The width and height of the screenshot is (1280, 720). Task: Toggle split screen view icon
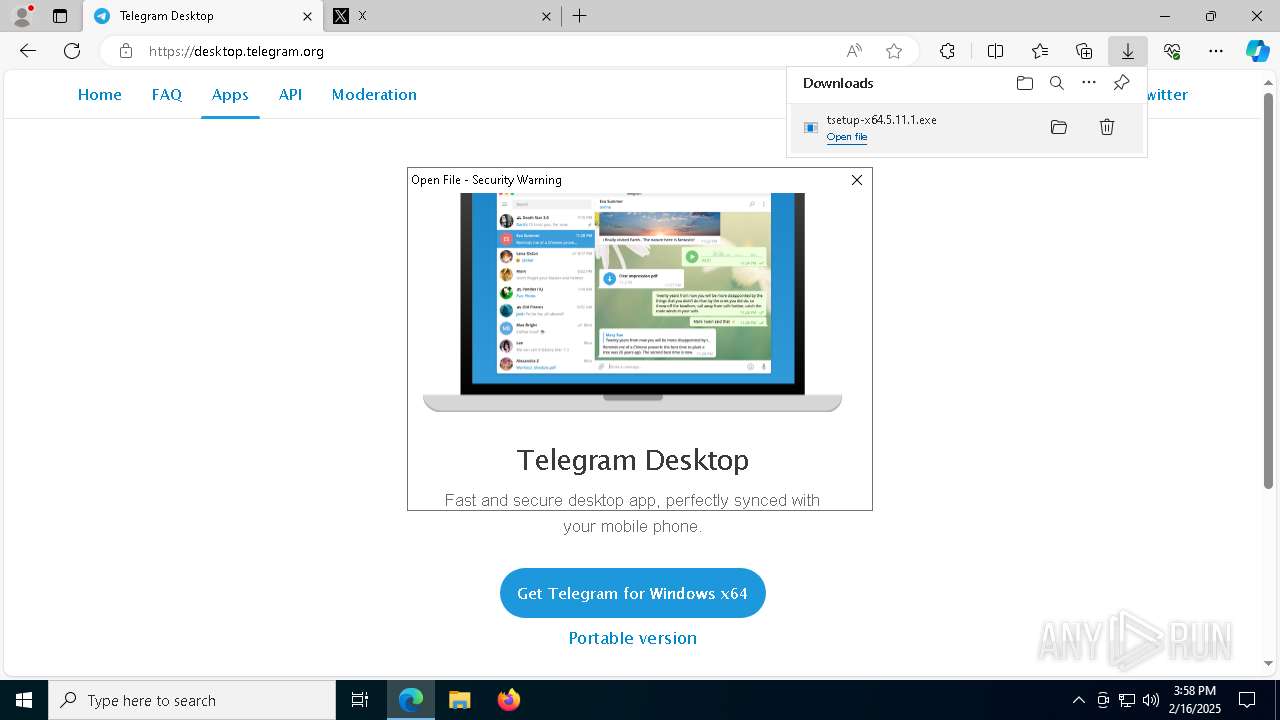995,51
